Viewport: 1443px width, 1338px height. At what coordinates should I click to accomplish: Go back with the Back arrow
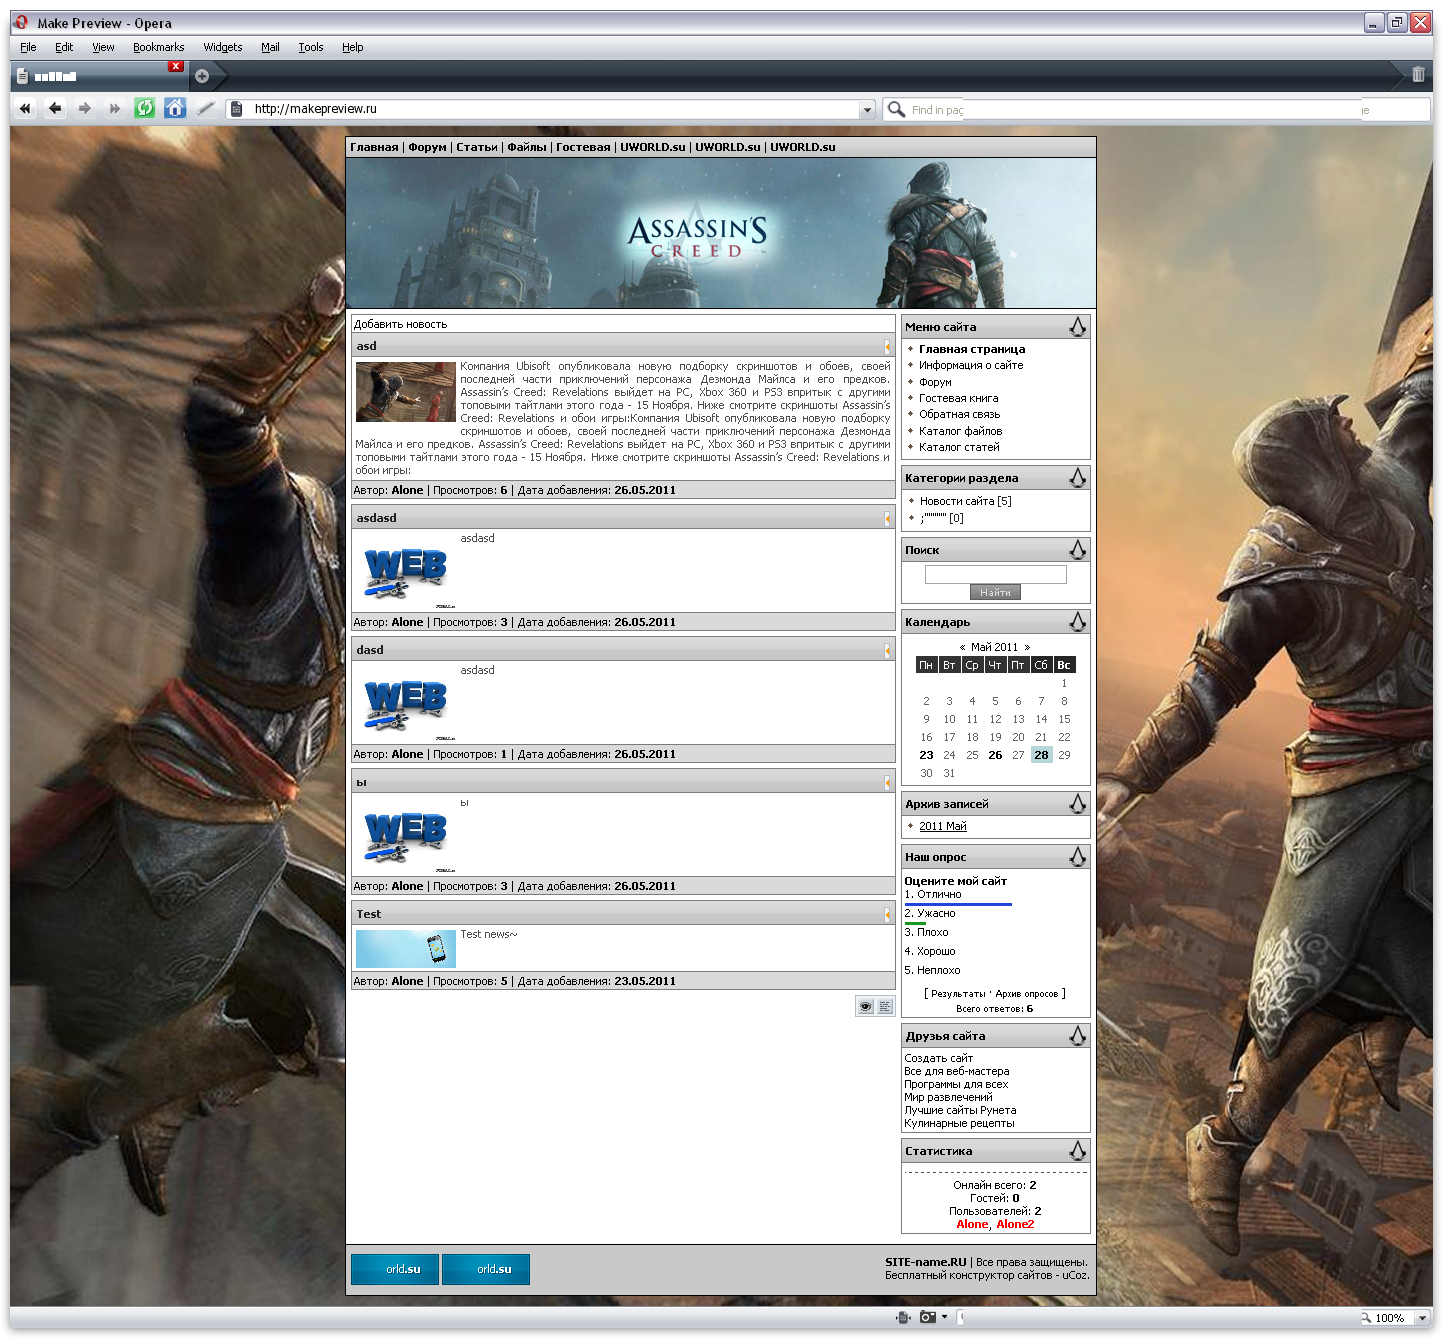point(55,108)
